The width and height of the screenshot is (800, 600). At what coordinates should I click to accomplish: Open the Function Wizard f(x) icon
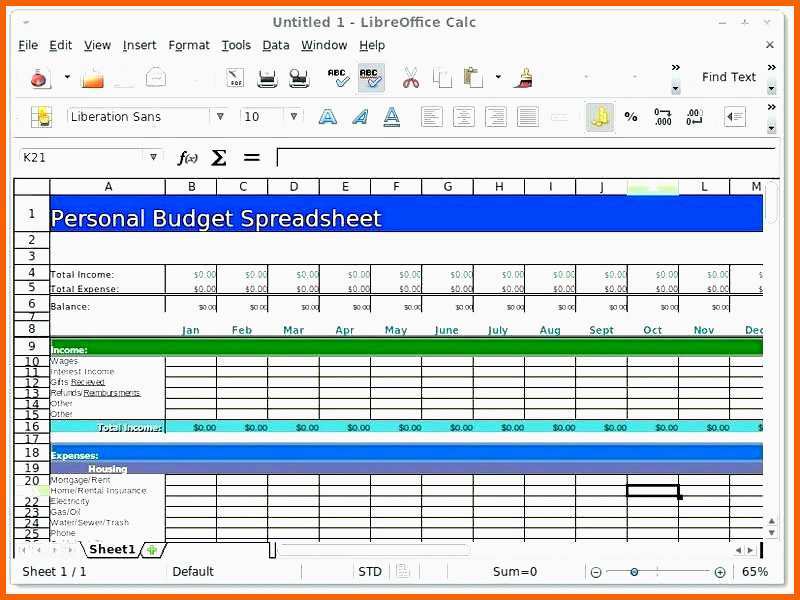pos(187,158)
